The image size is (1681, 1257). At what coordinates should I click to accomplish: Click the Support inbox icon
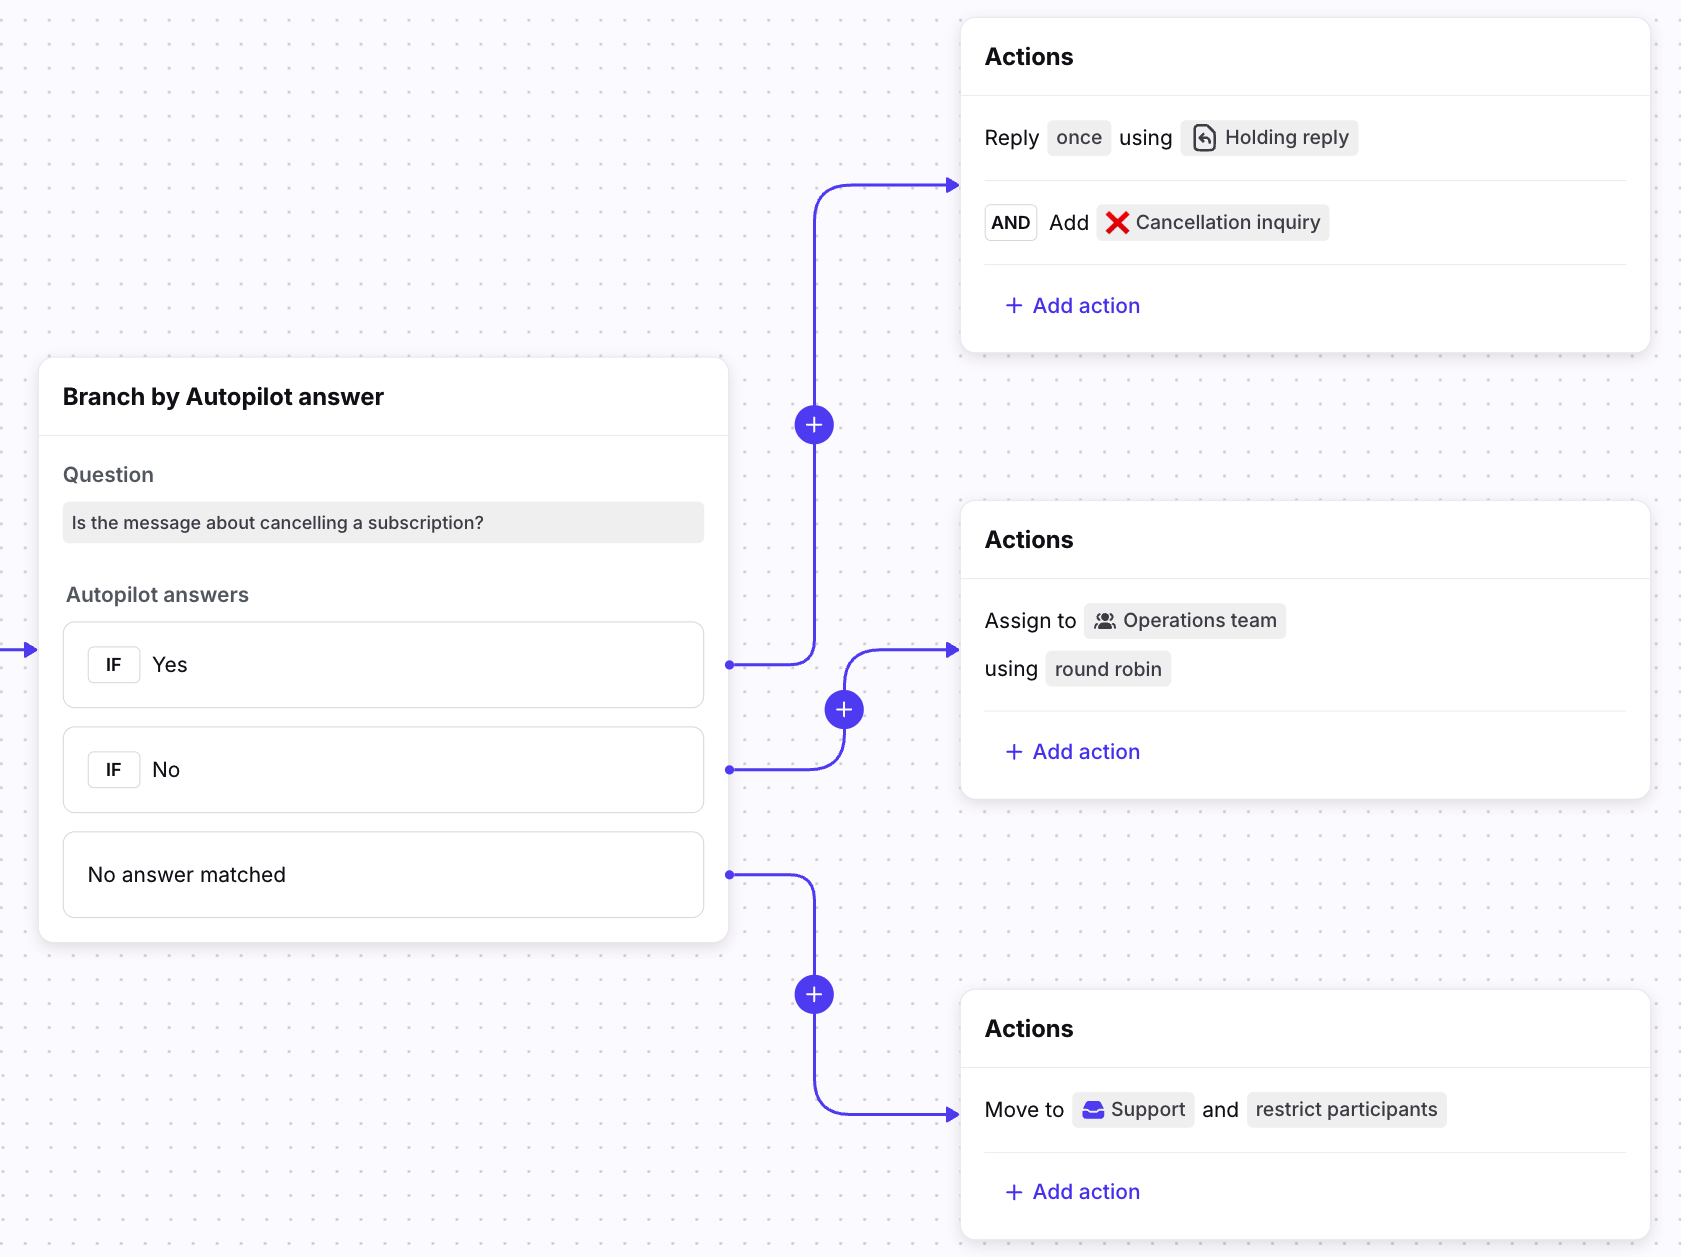point(1093,1110)
